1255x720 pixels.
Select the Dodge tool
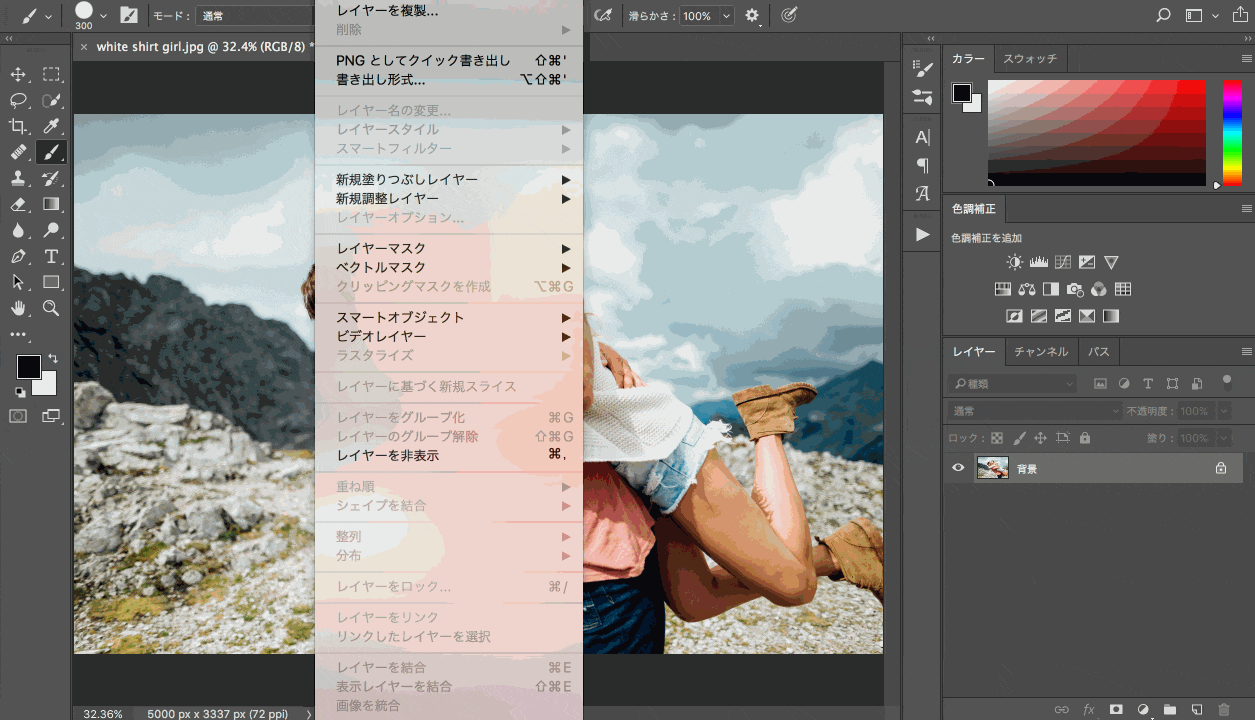click(x=51, y=230)
